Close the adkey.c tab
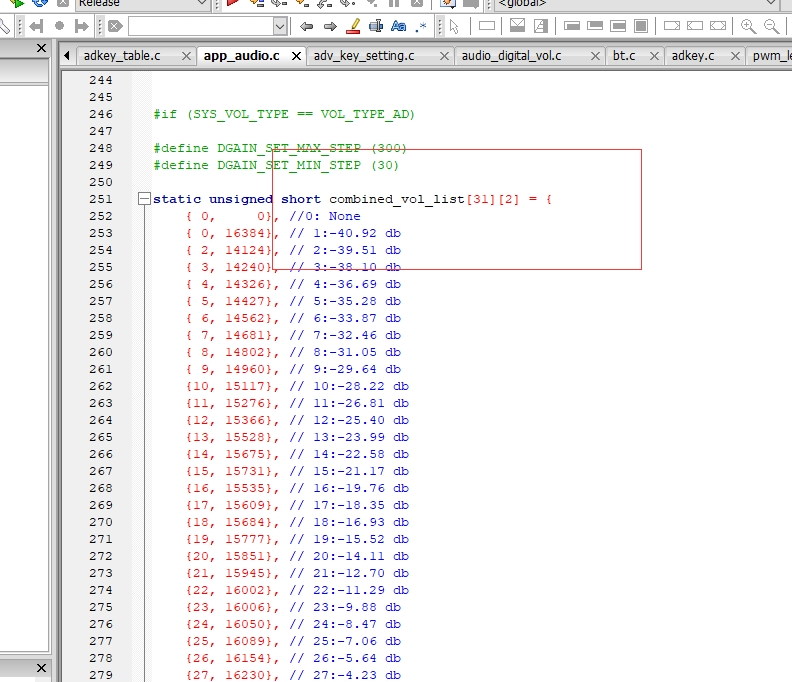This screenshot has width=792, height=682. pyautogui.click(x=735, y=56)
